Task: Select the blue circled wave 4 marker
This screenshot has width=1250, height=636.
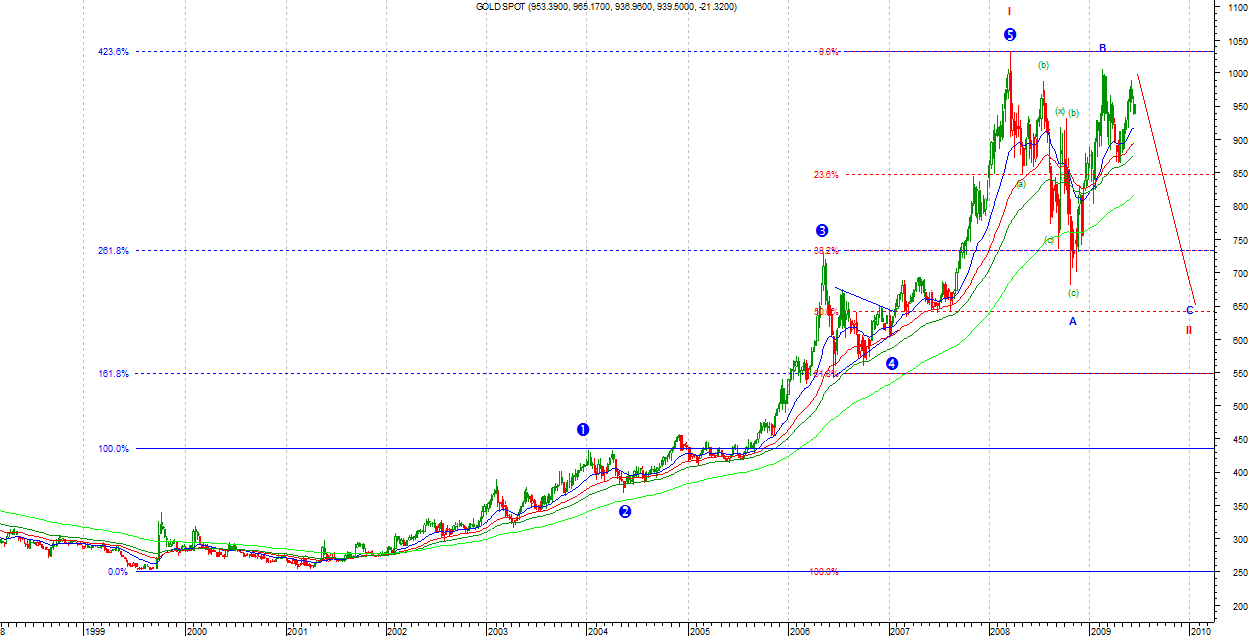Action: point(891,364)
